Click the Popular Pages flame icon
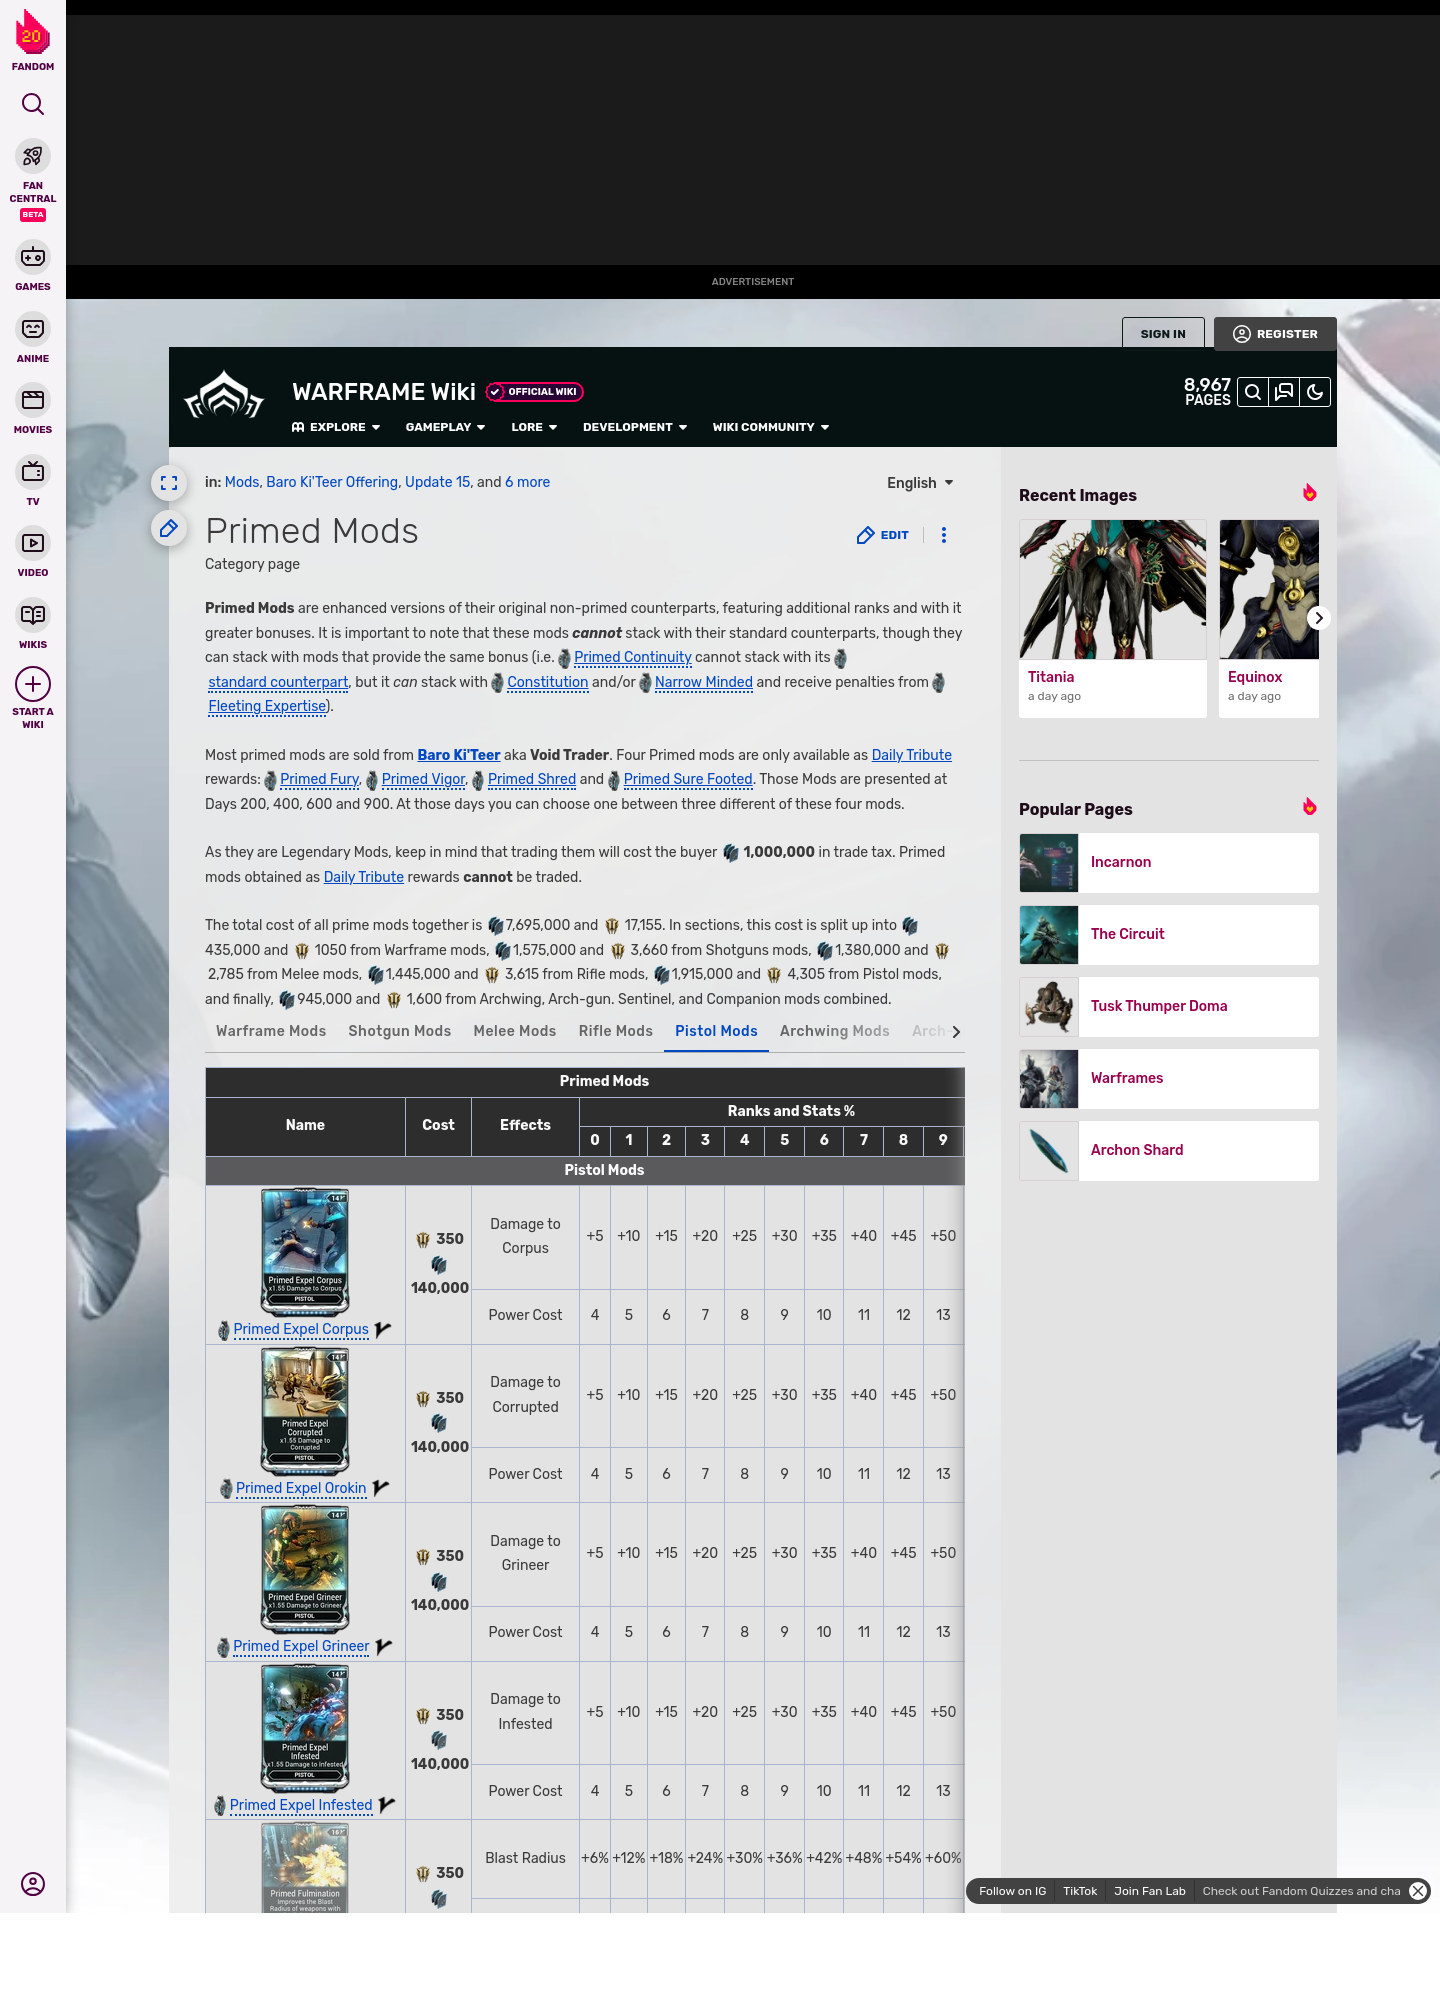Screen dimensions: 1440x2000 click(x=1310, y=807)
